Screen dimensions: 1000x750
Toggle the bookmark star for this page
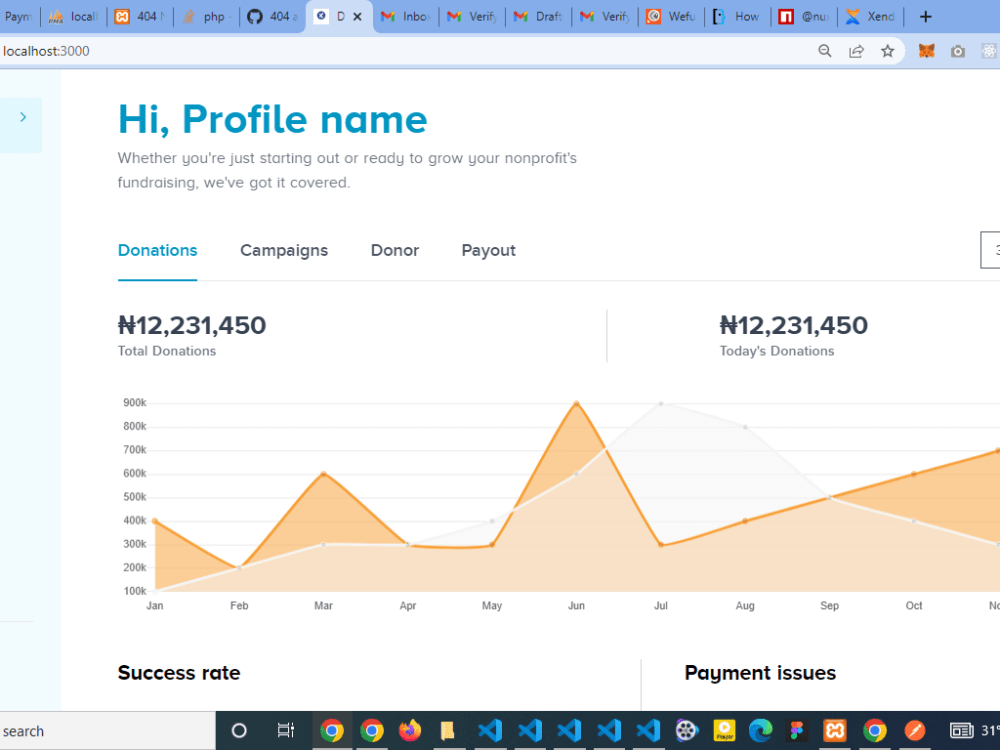click(x=888, y=50)
